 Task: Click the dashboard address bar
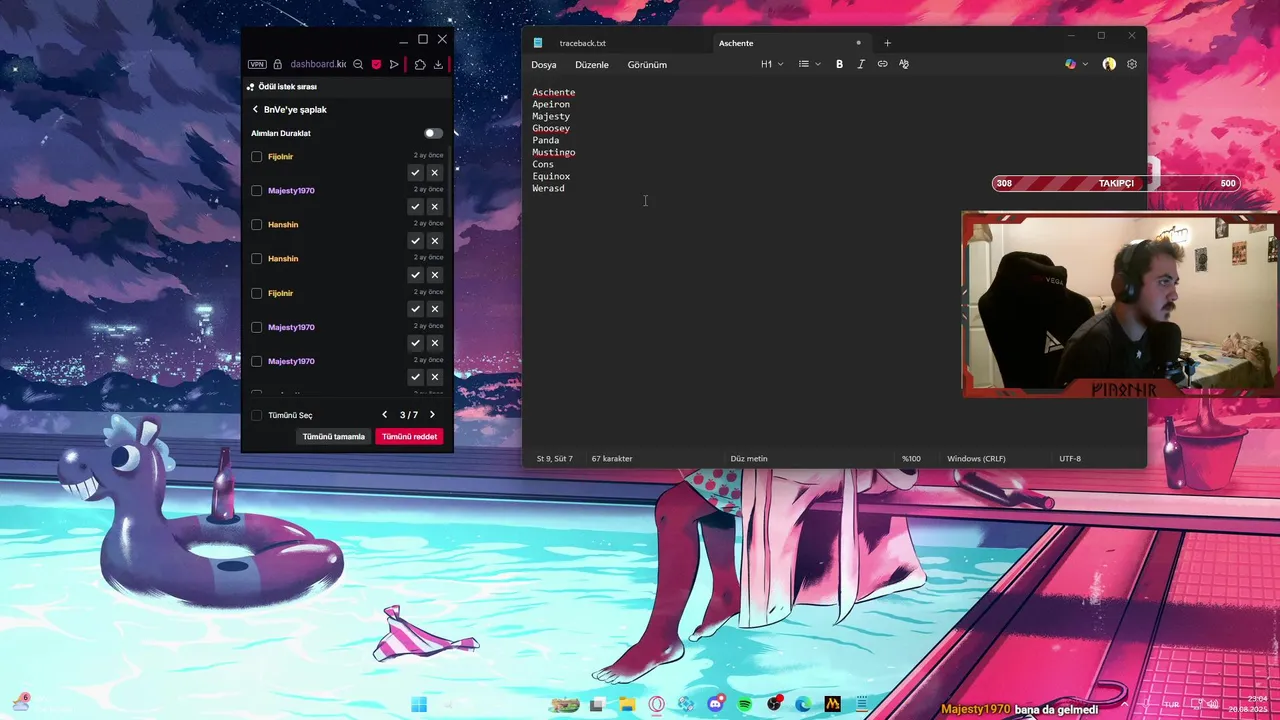[318, 64]
